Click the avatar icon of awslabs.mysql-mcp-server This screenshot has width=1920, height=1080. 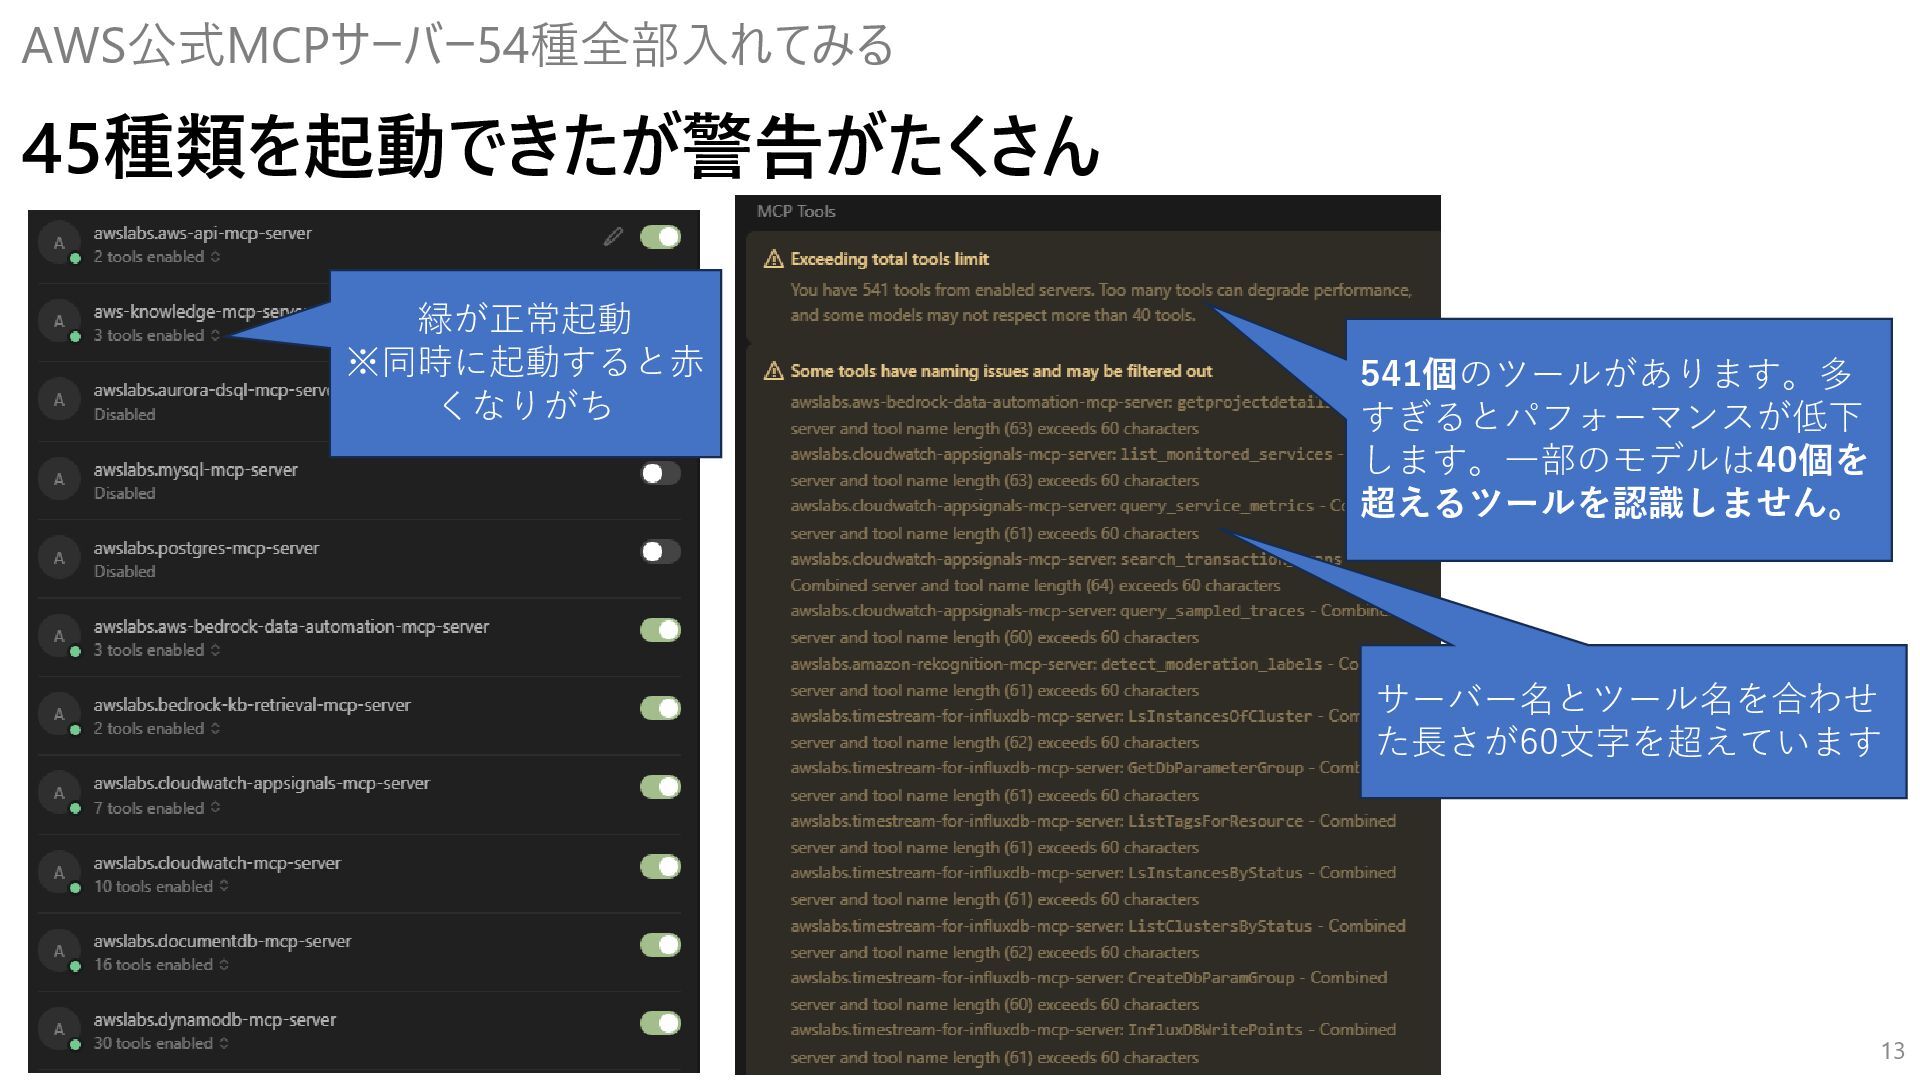point(59,479)
